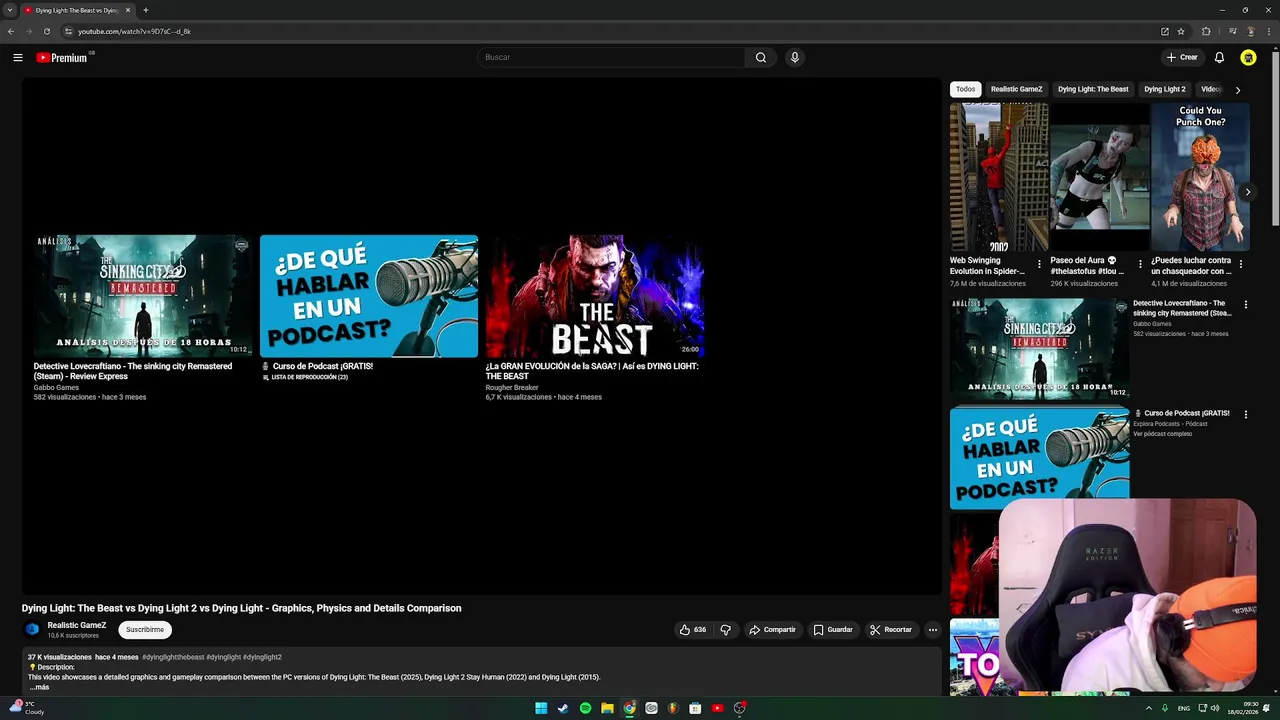This screenshot has width=1280, height=720.
Task: Open the Realistic GameZ channel name
Action: pyautogui.click(x=77, y=625)
